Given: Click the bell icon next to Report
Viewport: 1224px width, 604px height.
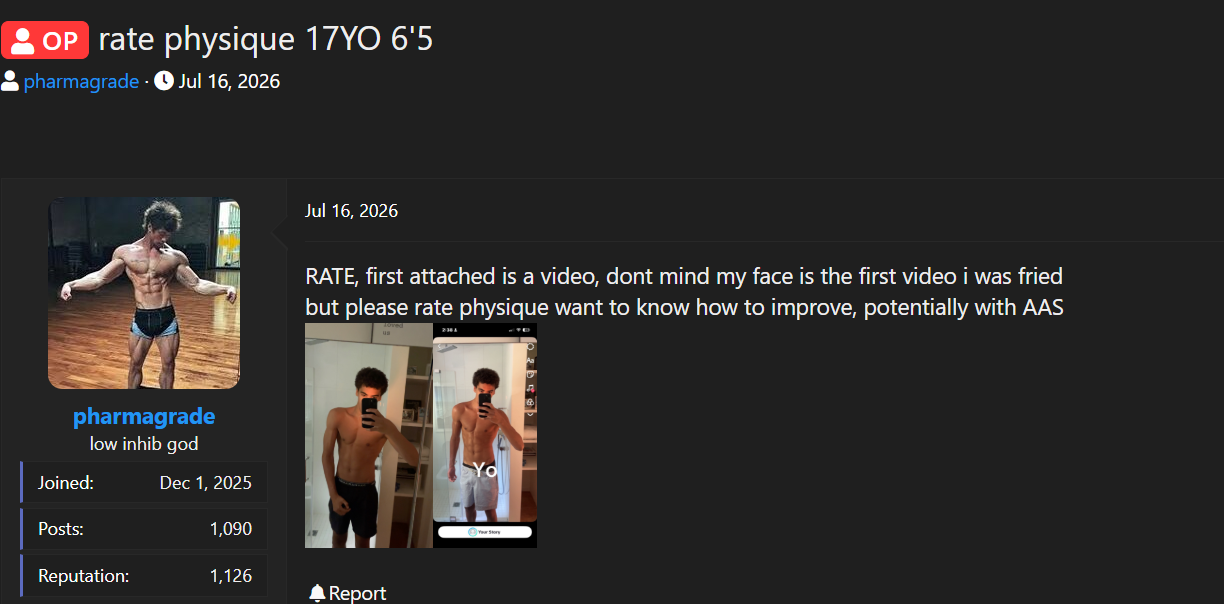Looking at the screenshot, I should coord(317,593).
